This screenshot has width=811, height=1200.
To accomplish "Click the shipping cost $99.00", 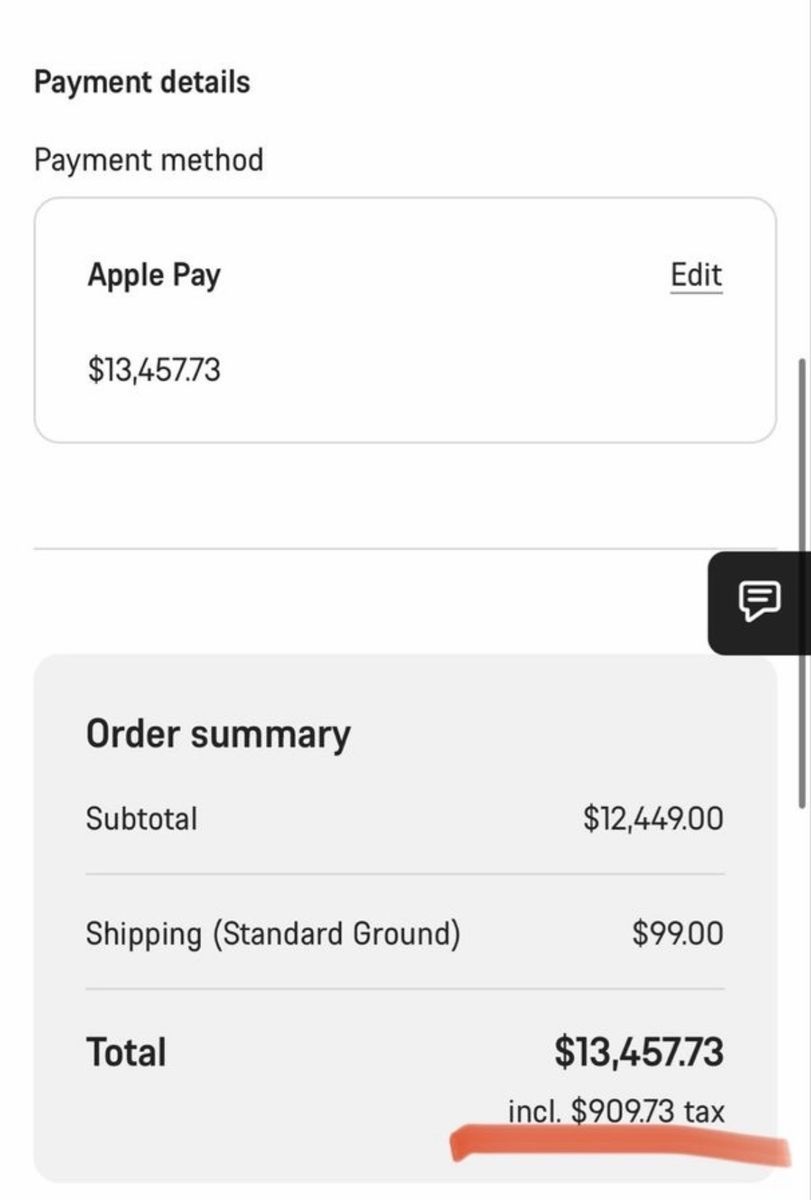I will tap(677, 934).
